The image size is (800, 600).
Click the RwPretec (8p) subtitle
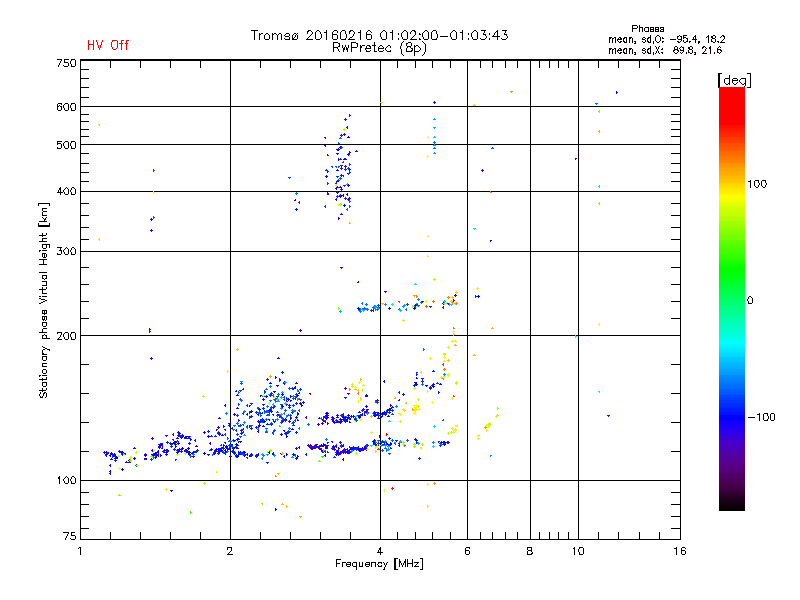[379, 48]
